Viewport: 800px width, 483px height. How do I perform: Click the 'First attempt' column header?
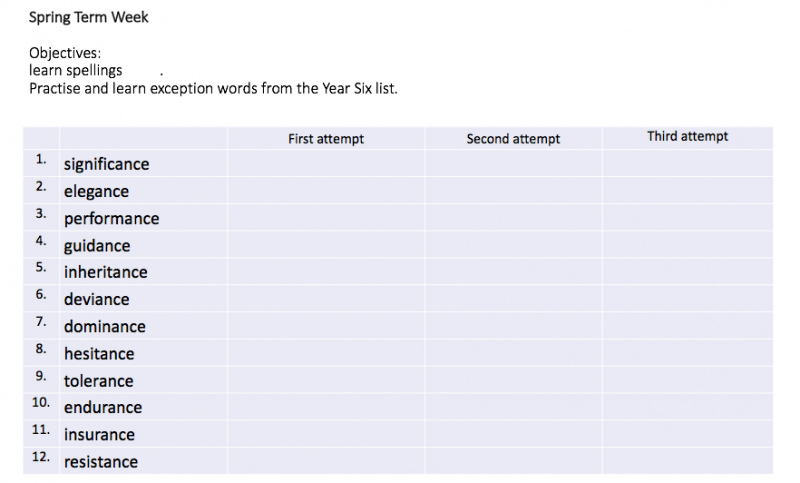pyautogui.click(x=326, y=139)
